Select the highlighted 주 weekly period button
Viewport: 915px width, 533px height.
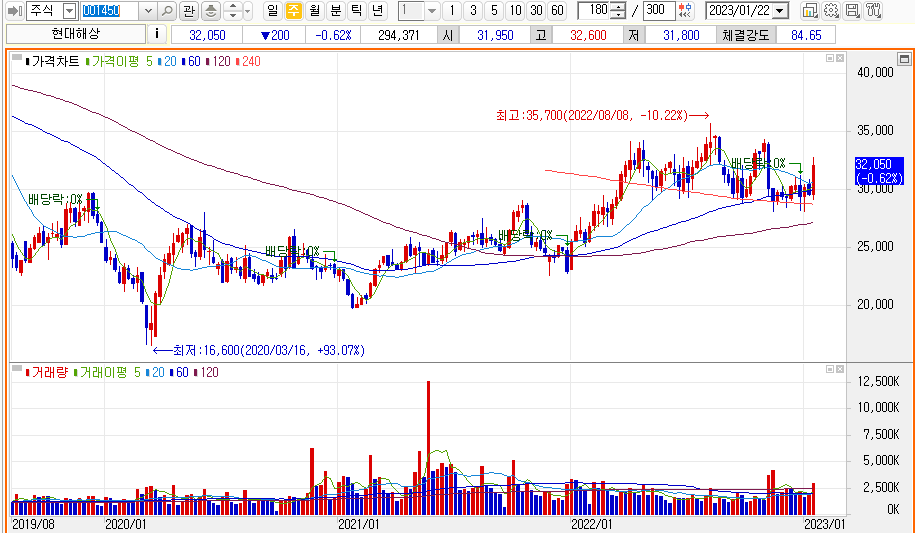(x=294, y=11)
